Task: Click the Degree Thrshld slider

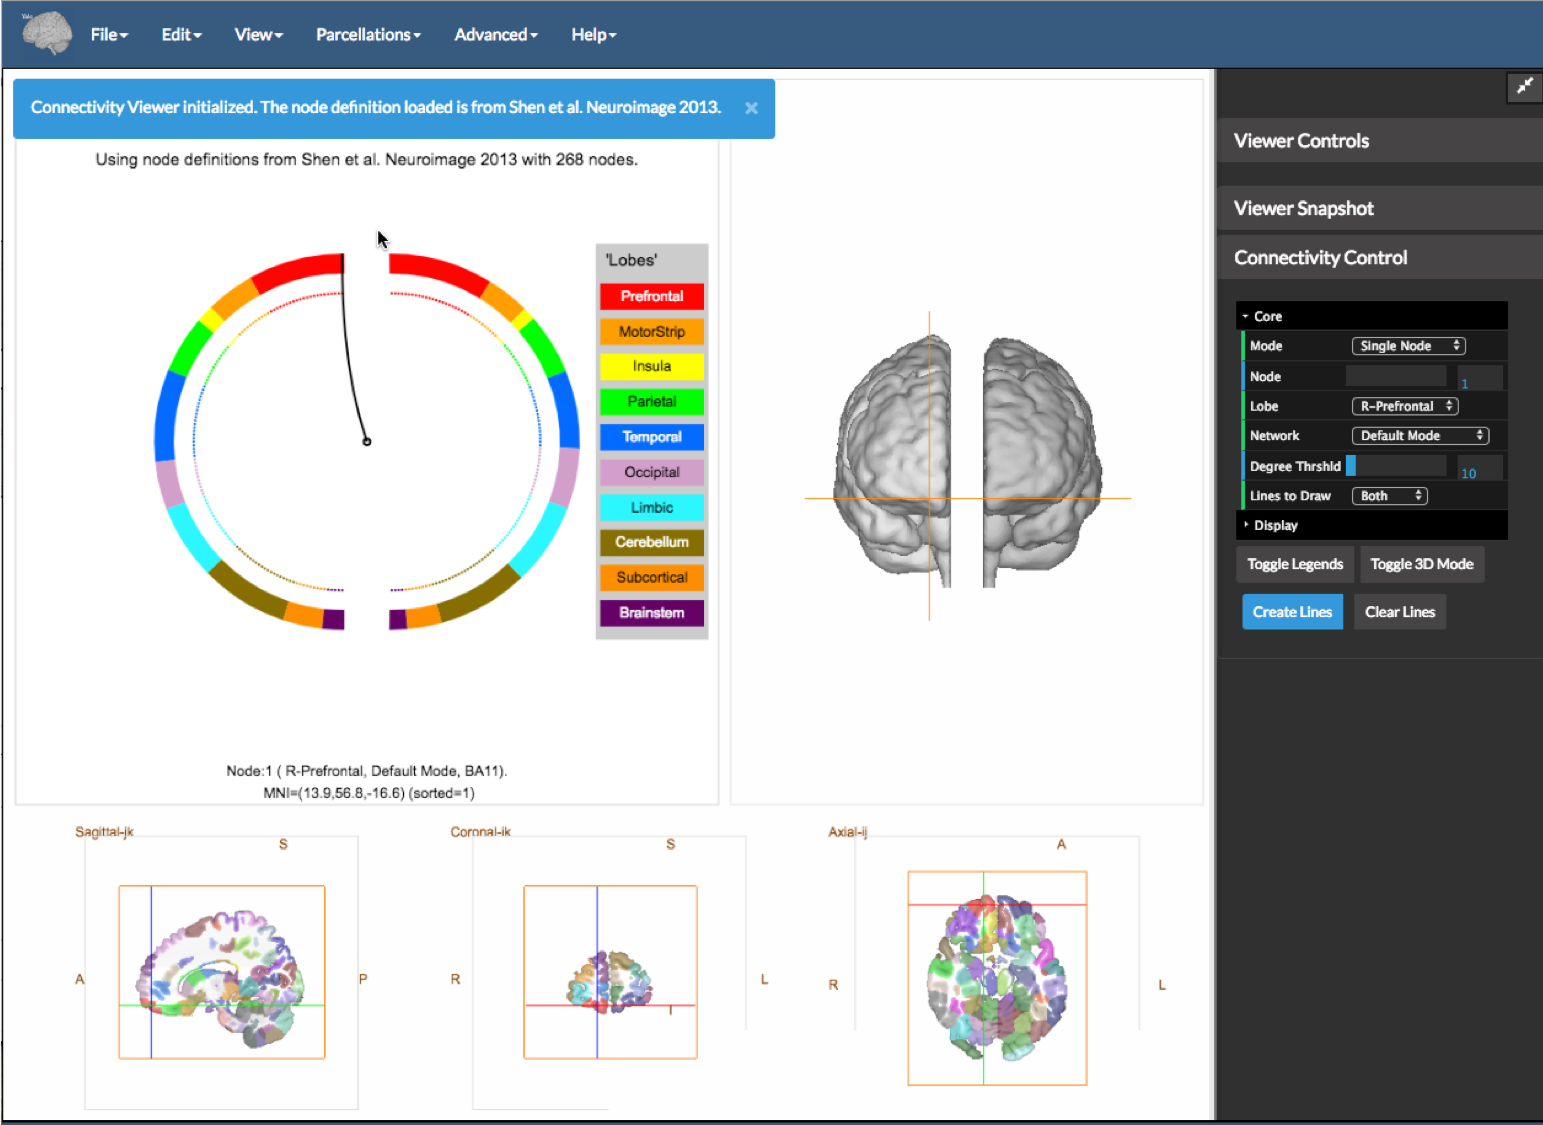Action: tap(1396, 466)
